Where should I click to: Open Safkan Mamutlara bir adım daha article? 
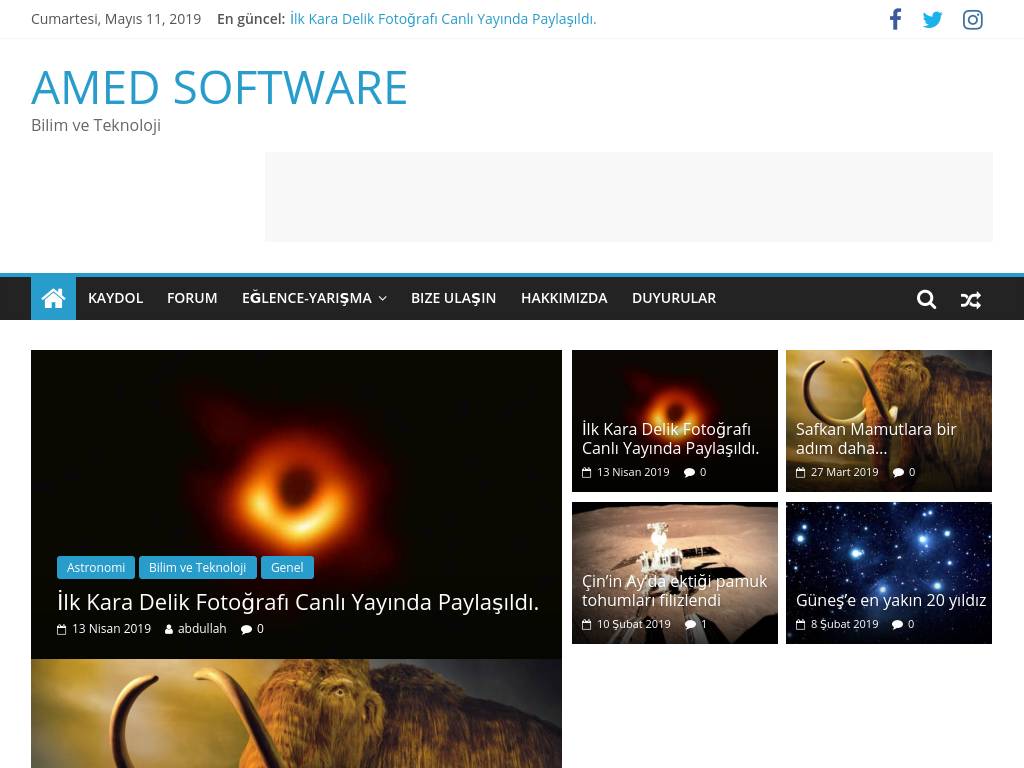(x=876, y=439)
